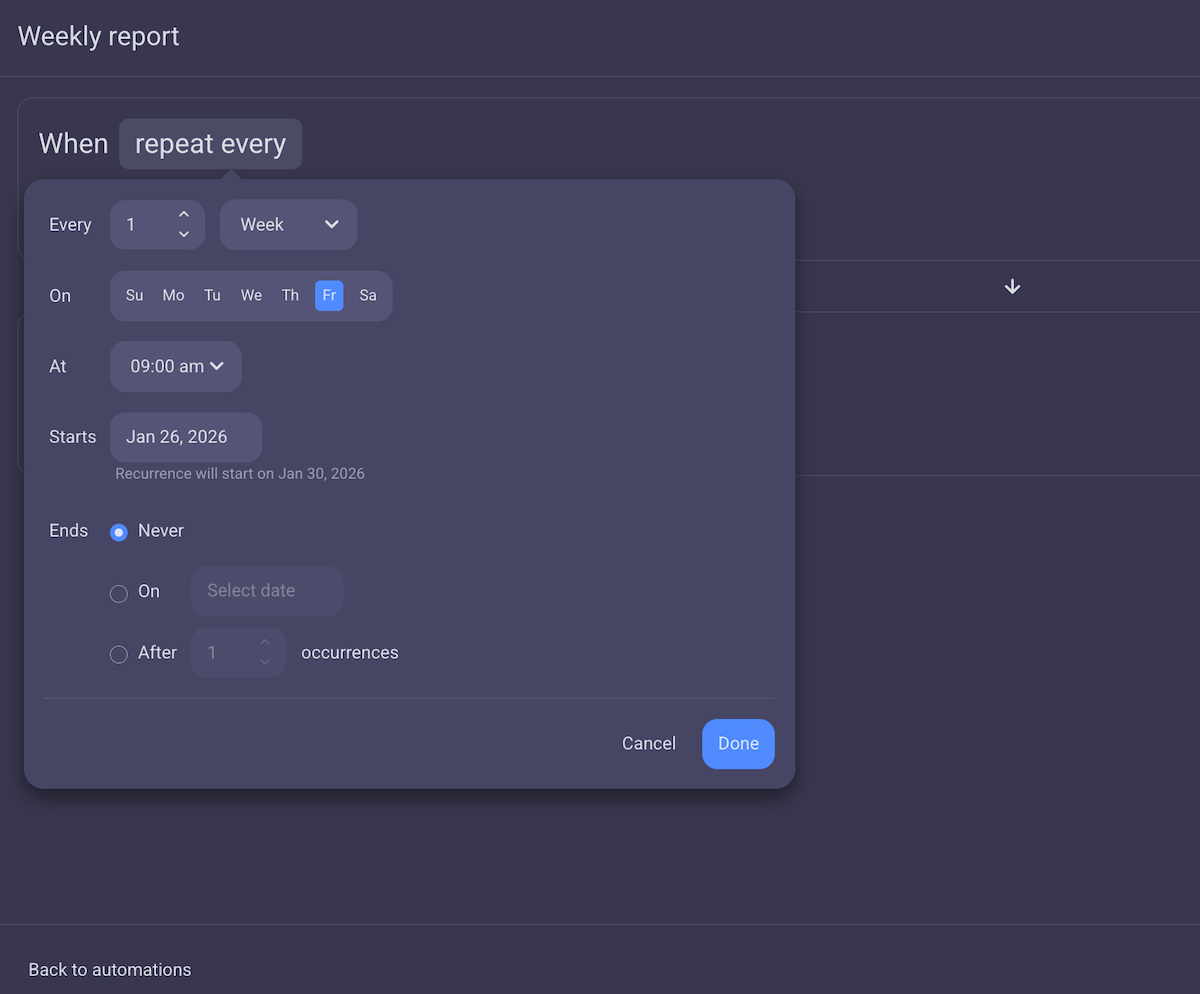Select the After occurrences end option

(x=118, y=654)
